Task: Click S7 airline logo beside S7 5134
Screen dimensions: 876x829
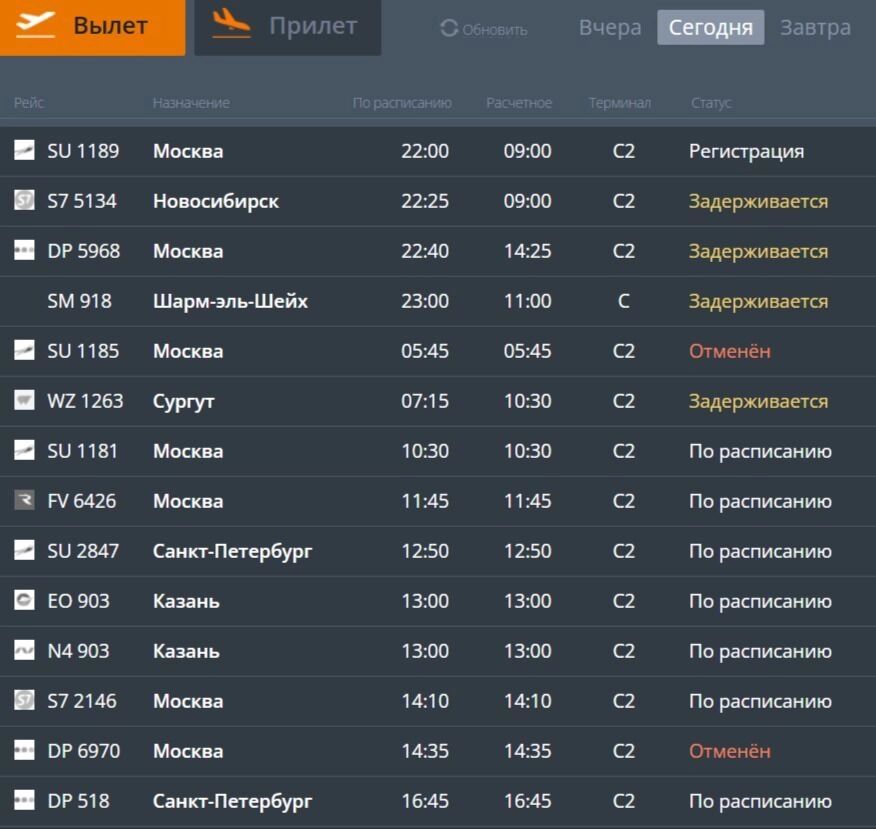Action: [24, 200]
